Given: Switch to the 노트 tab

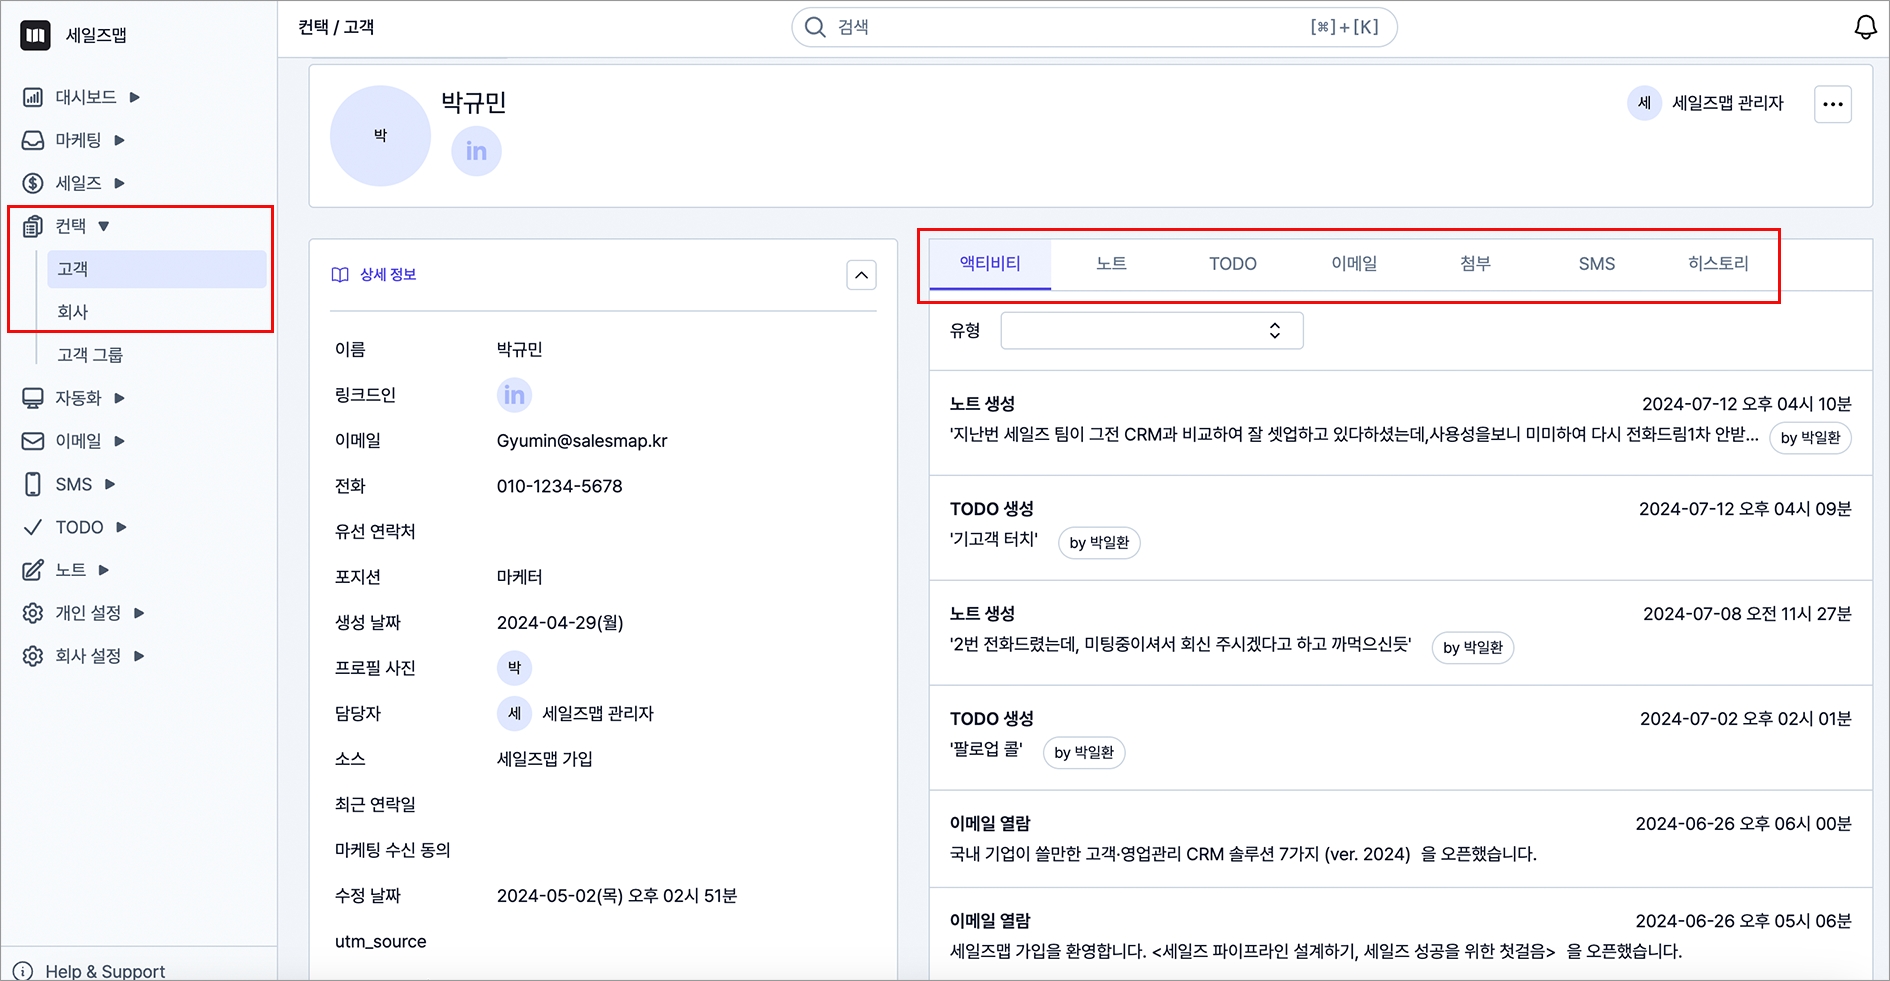Looking at the screenshot, I should [1111, 264].
